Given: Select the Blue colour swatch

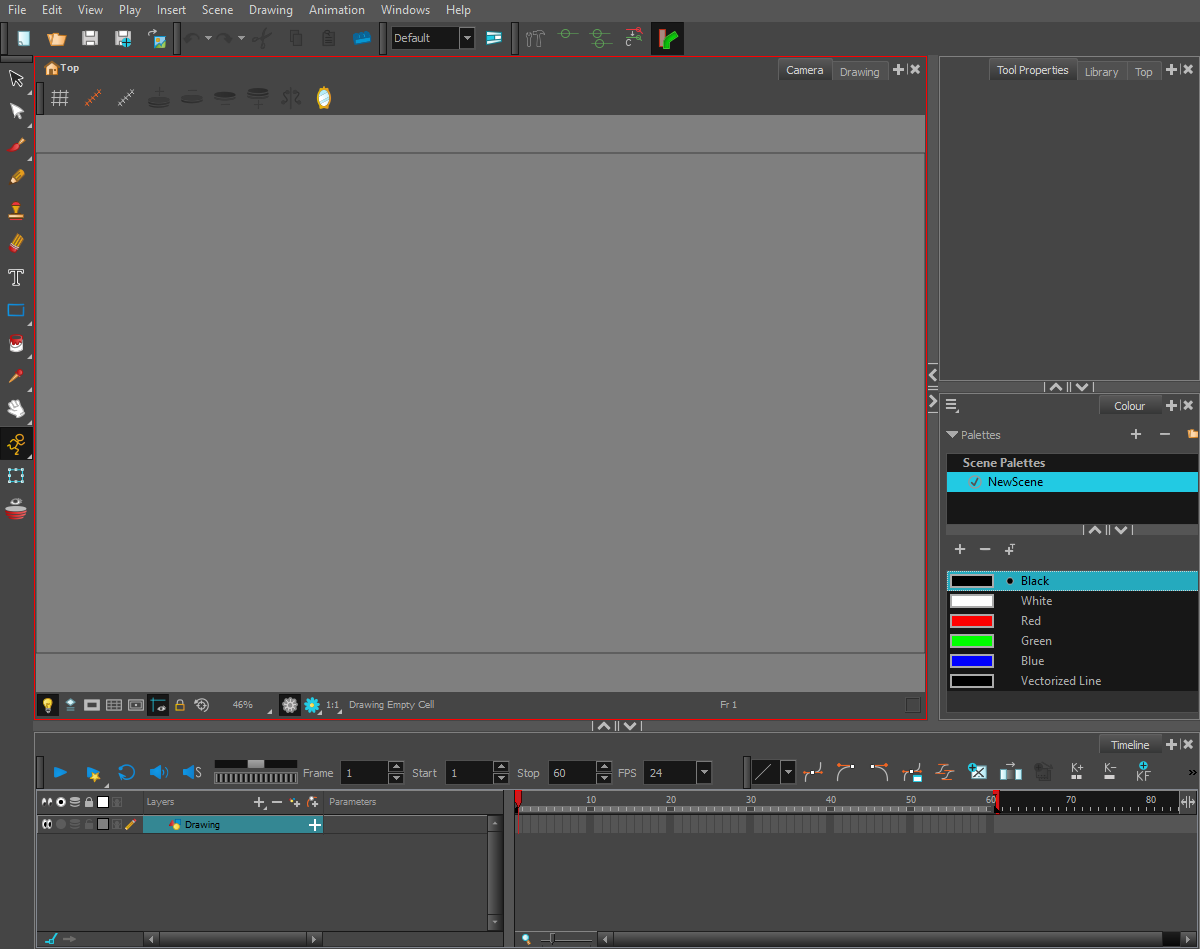Looking at the screenshot, I should (972, 661).
